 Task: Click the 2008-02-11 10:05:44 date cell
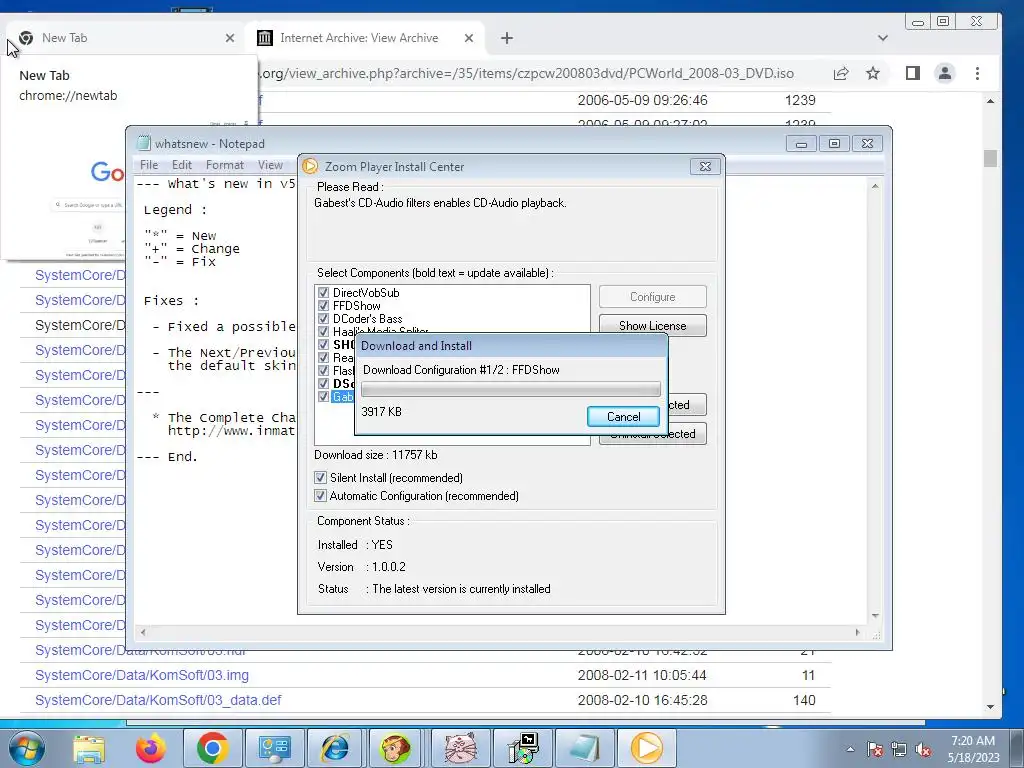point(642,675)
